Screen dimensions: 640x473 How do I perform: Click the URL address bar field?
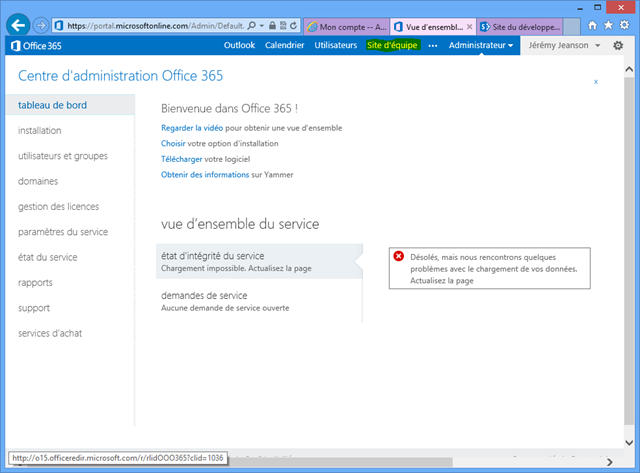[155, 26]
